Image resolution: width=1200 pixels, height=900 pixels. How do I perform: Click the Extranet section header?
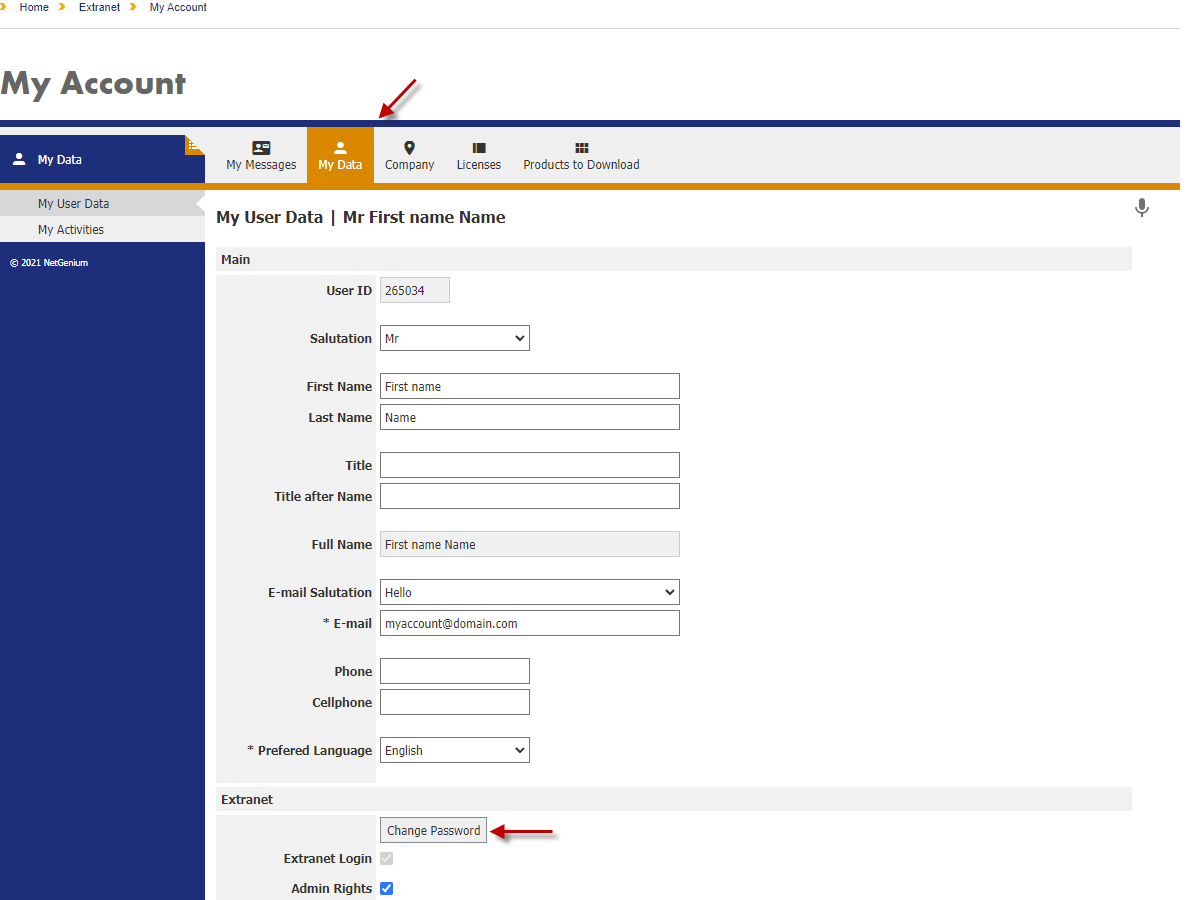674,799
